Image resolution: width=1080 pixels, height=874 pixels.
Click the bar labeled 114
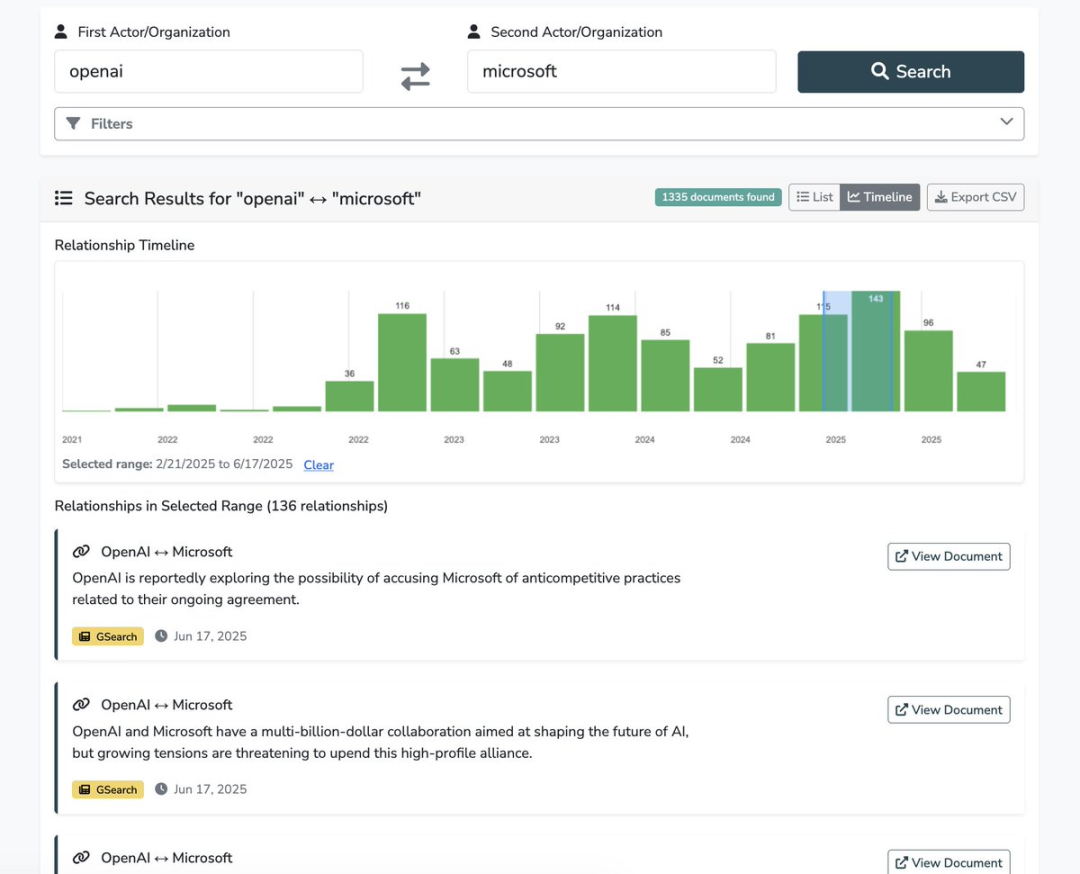pyautogui.click(x=613, y=363)
